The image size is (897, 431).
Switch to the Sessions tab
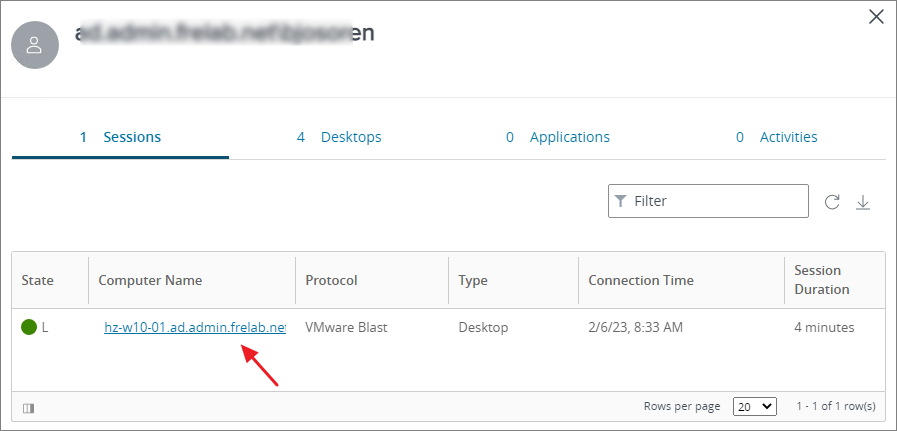coord(121,137)
